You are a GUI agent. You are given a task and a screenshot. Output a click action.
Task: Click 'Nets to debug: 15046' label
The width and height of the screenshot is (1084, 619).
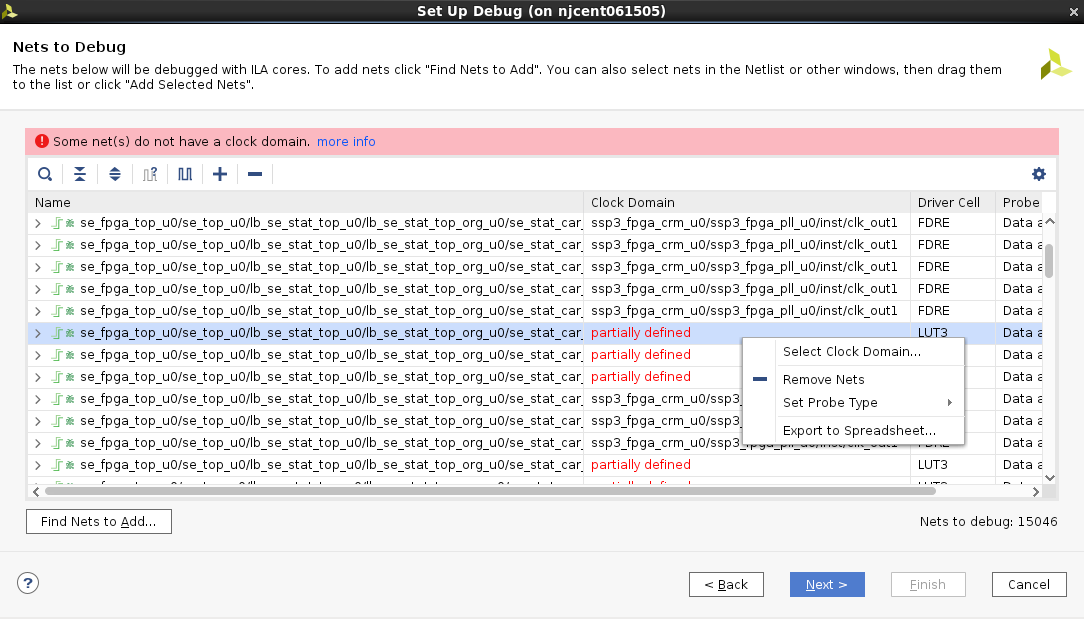tap(989, 521)
